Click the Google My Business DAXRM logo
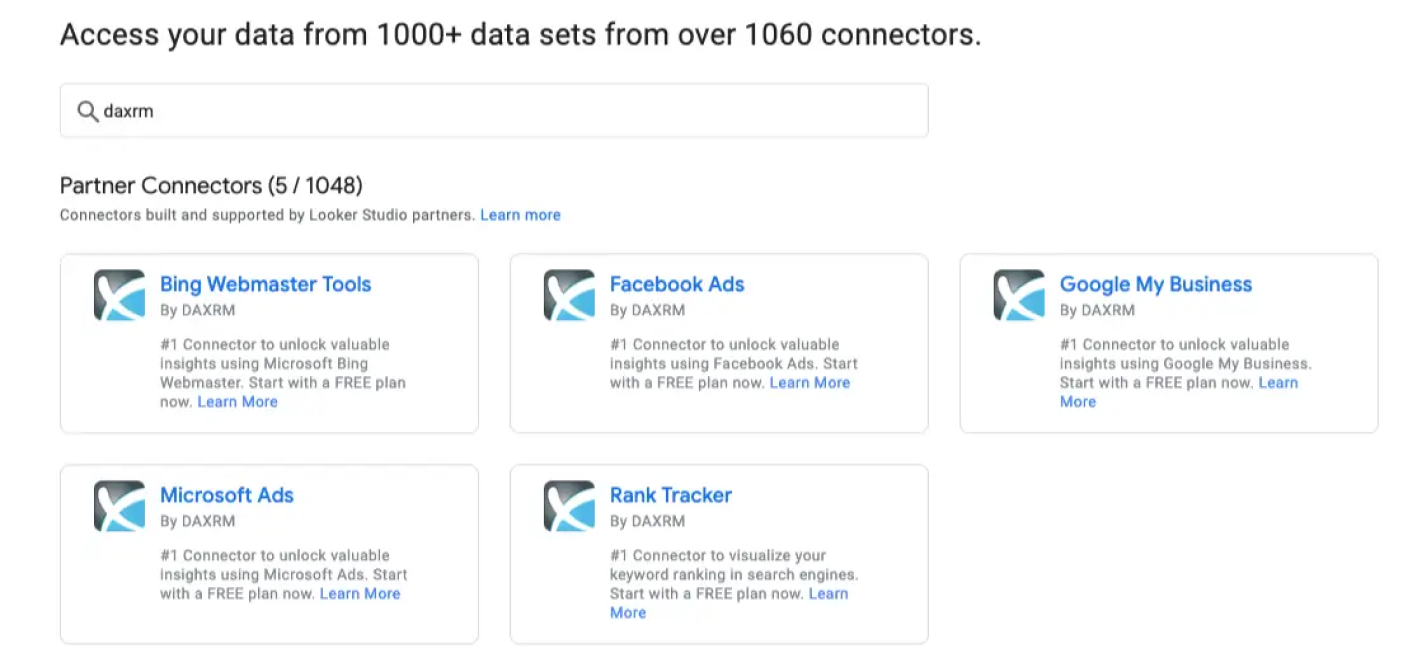1406x663 pixels. coord(1019,295)
